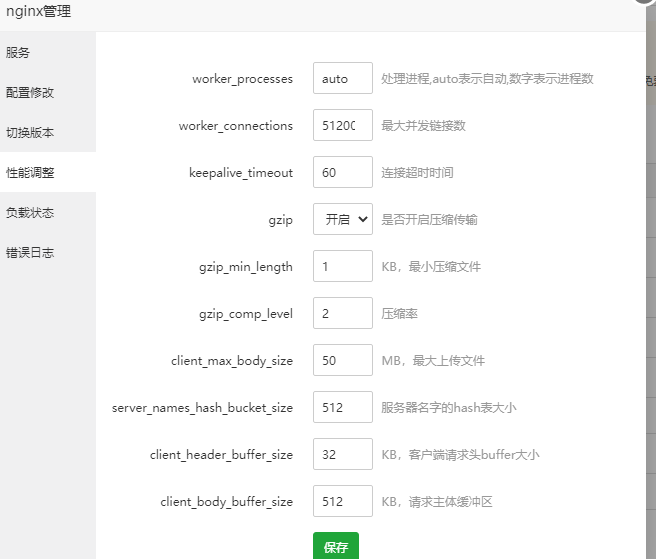Click the hint 处理进程,auto表示自动,数字表示进程数

(487, 79)
